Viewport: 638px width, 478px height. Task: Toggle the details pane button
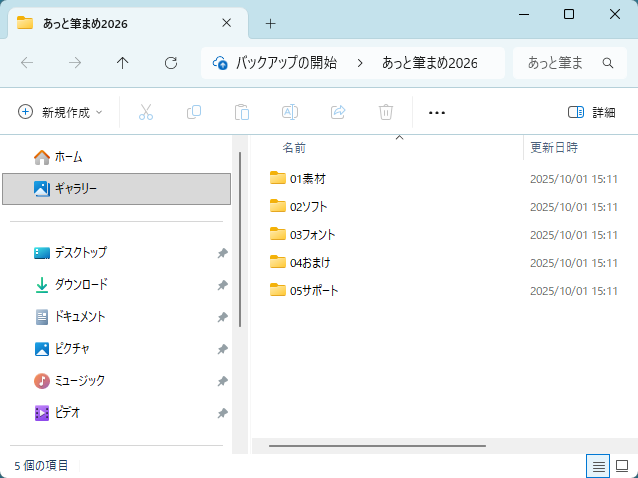[591, 113]
